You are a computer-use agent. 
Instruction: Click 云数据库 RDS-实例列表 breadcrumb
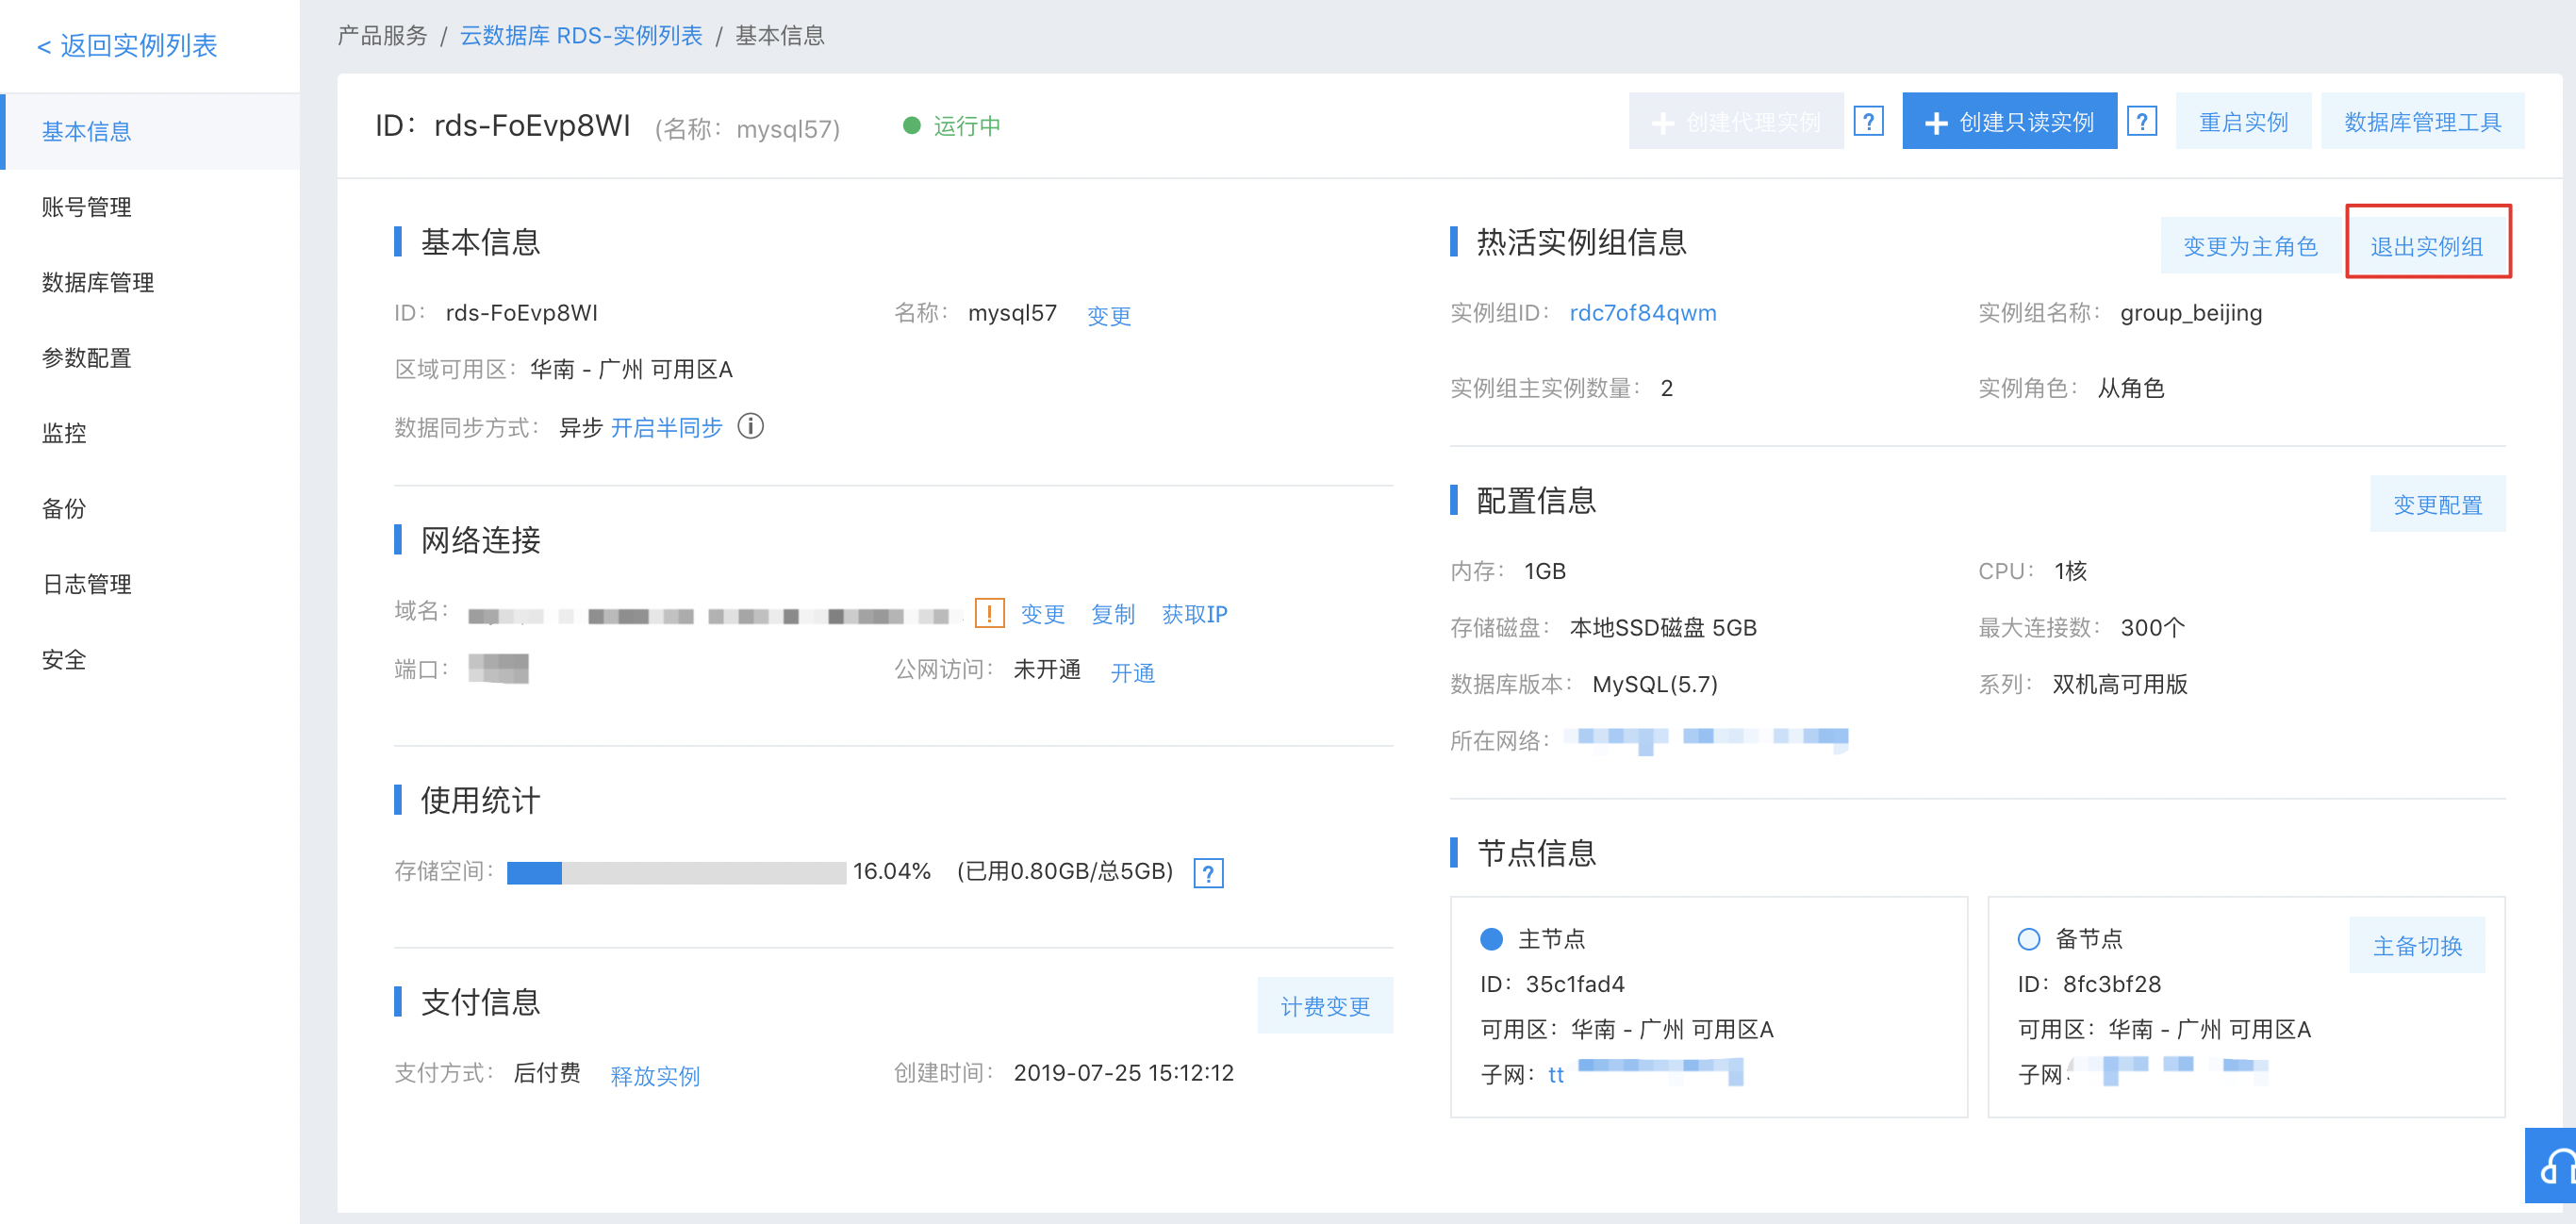[581, 36]
